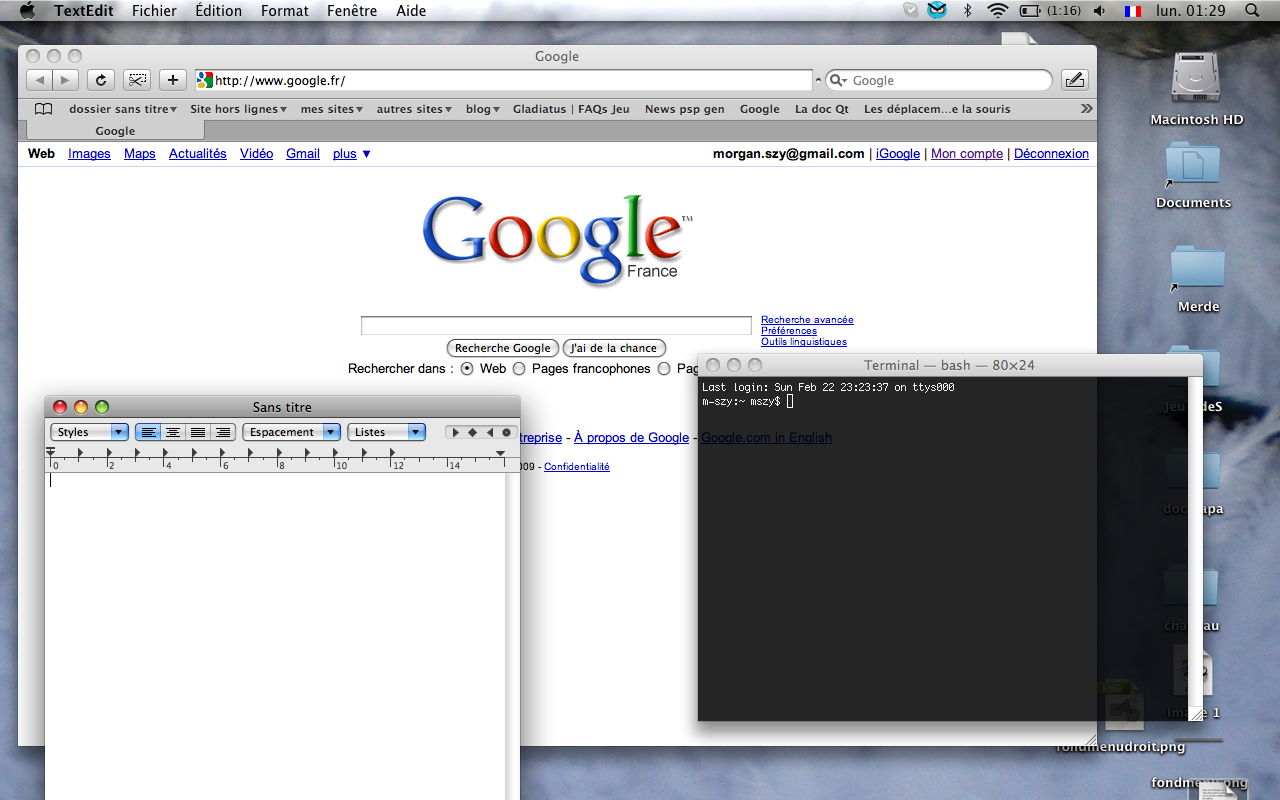The image size is (1280, 800).
Task: Open the Fenêtre menu
Action: tap(352, 11)
